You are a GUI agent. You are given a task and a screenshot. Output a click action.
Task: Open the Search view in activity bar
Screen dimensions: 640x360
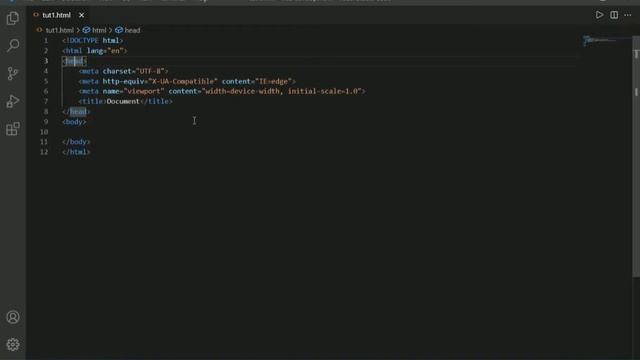pos(13,45)
